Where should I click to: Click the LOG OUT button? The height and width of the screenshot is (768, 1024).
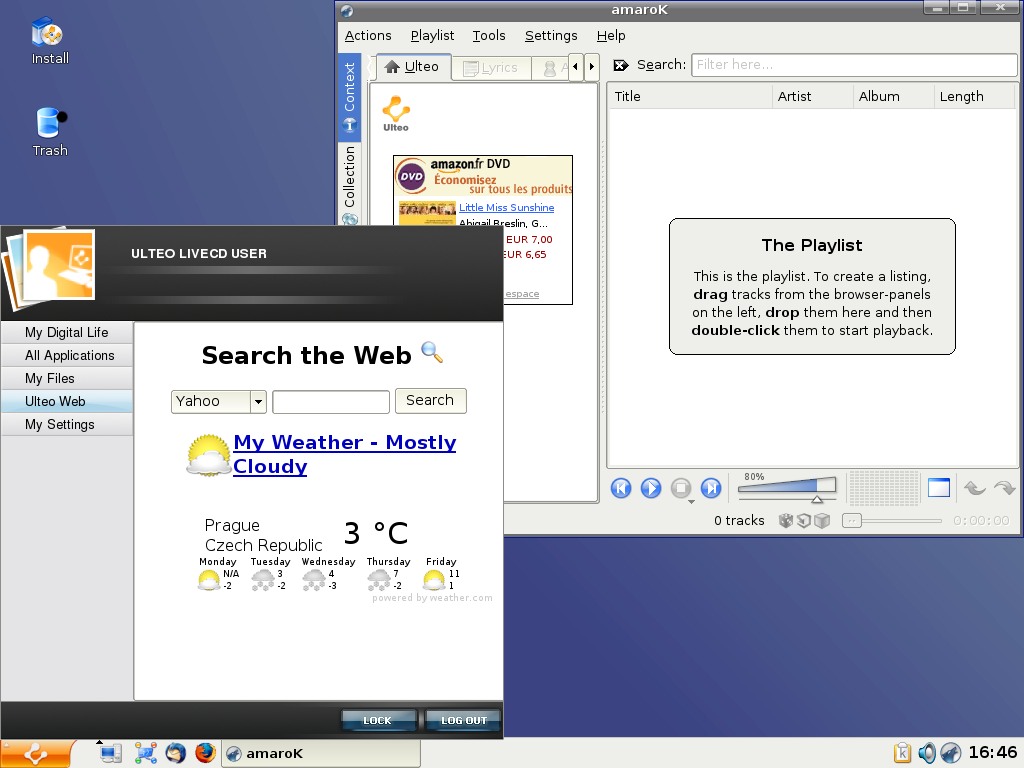point(463,720)
